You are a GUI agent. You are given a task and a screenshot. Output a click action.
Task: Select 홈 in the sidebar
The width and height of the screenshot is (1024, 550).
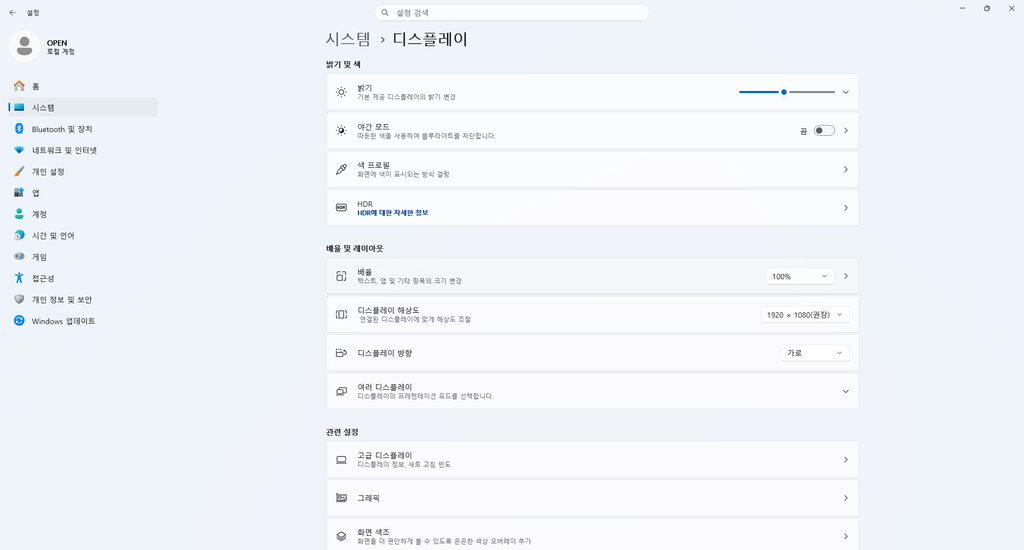coord(83,86)
